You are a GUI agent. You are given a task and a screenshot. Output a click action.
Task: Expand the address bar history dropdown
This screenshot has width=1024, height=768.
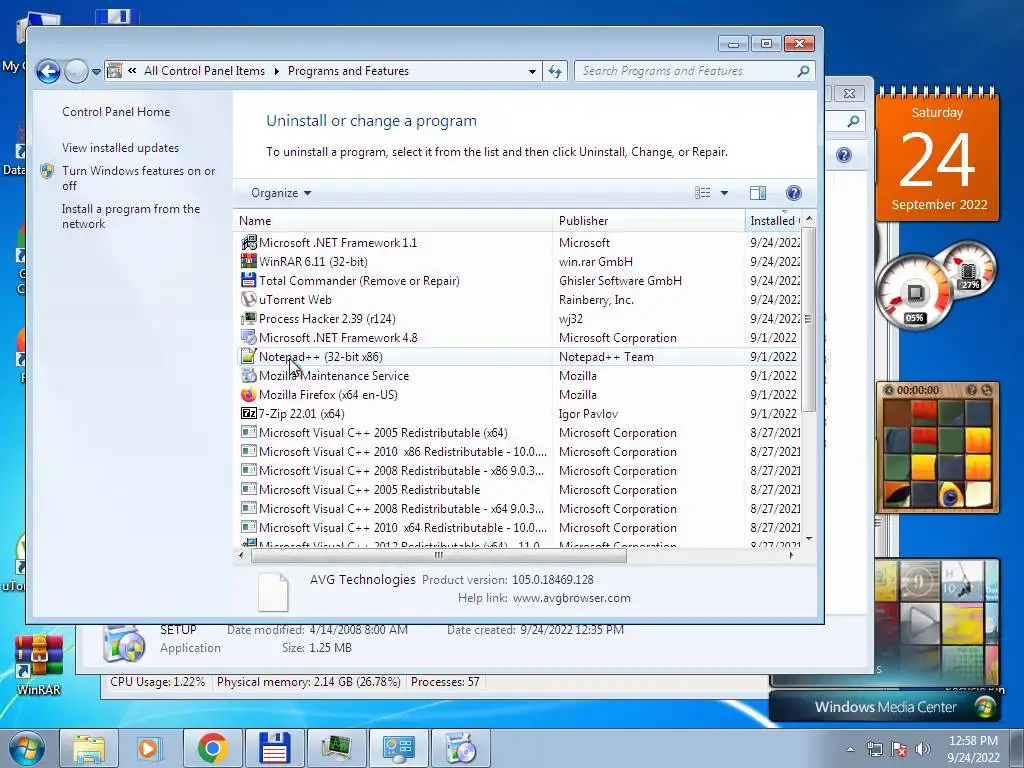tap(532, 71)
